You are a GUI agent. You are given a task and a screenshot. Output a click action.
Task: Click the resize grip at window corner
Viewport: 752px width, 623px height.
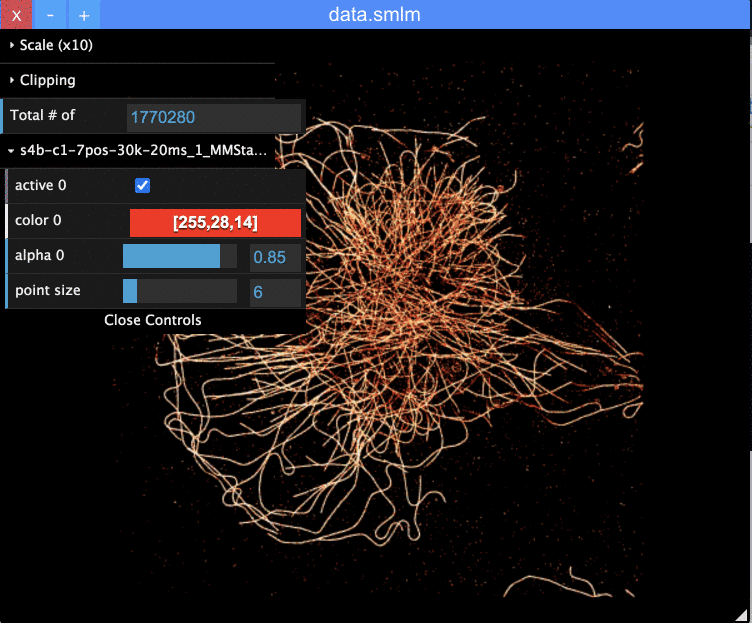click(x=742, y=614)
